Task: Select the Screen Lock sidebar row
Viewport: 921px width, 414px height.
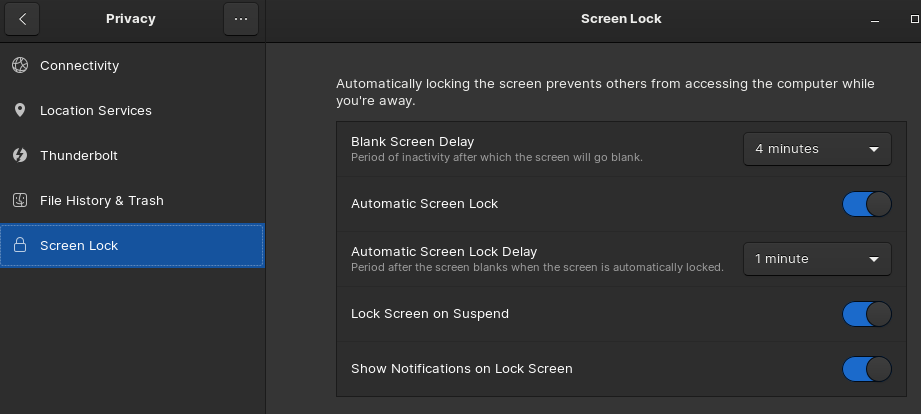Action: coord(132,245)
